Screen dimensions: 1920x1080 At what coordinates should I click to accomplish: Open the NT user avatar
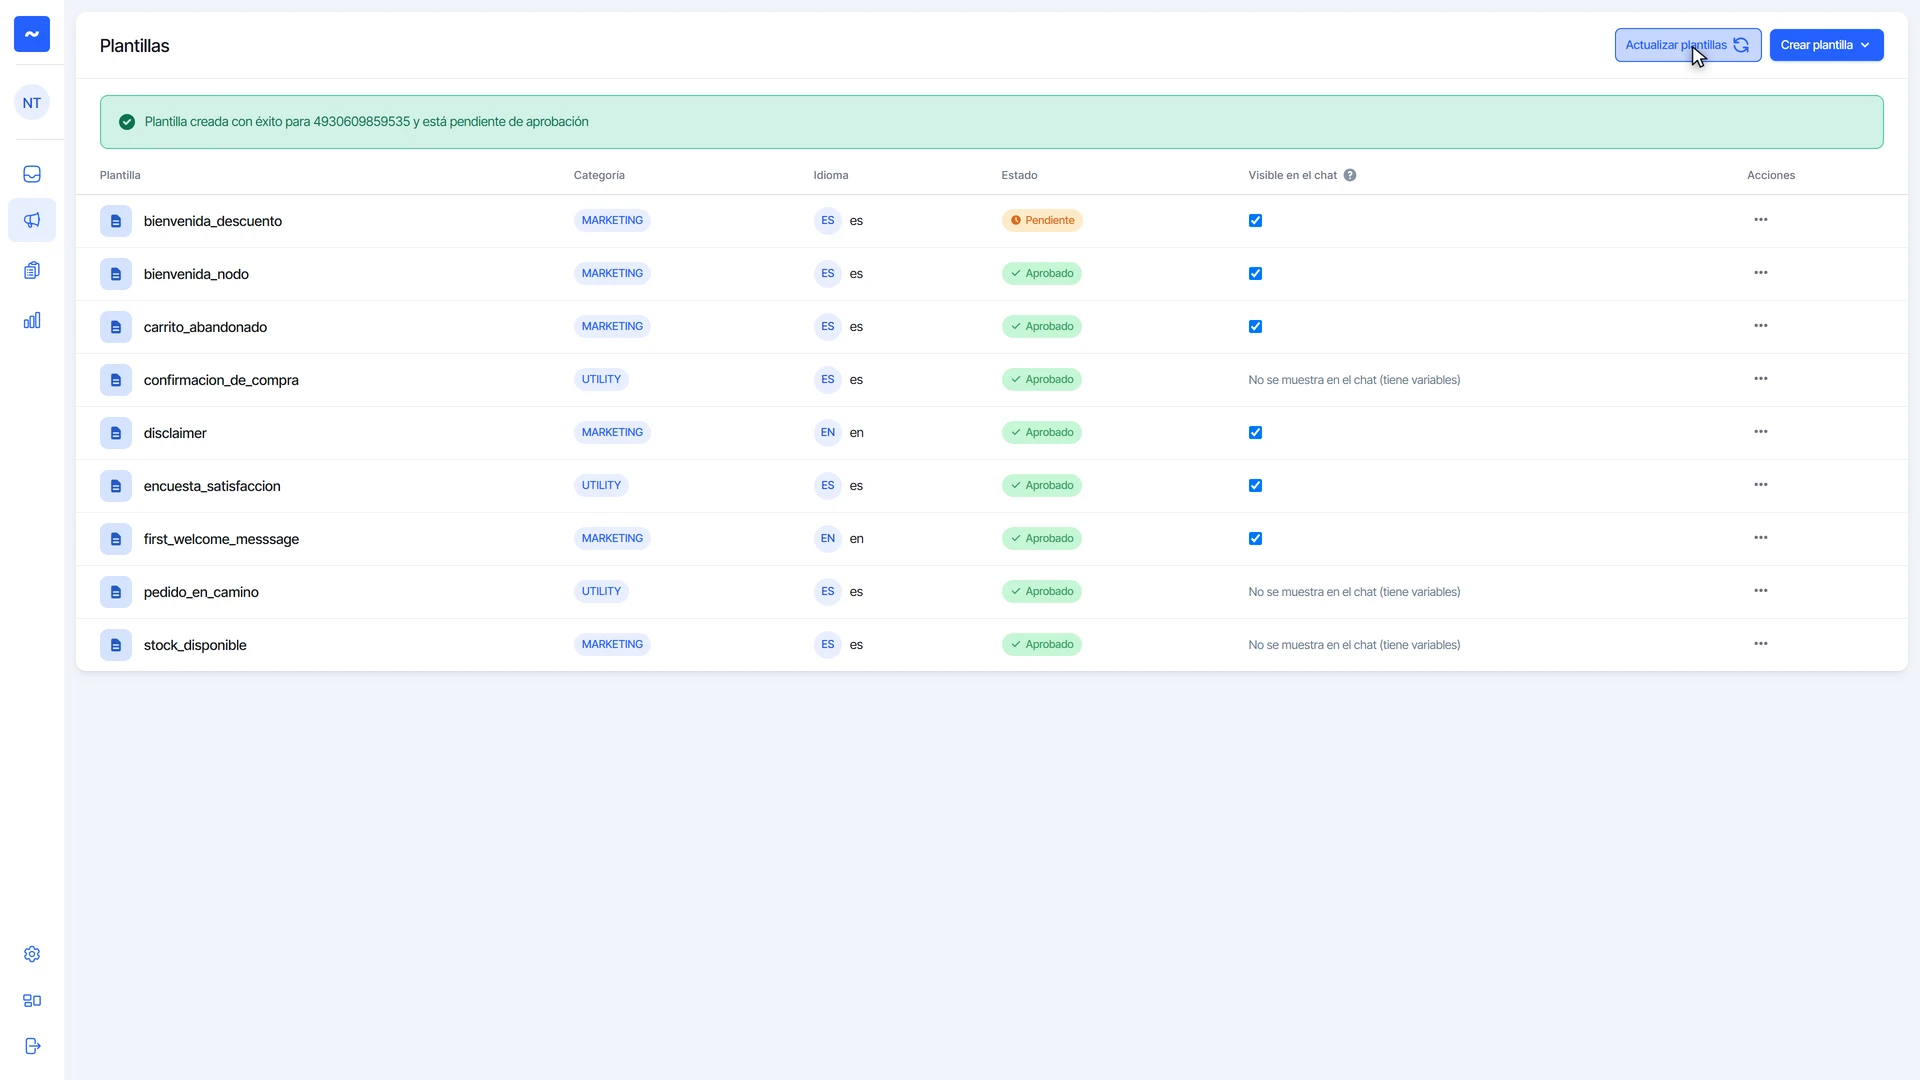32,103
